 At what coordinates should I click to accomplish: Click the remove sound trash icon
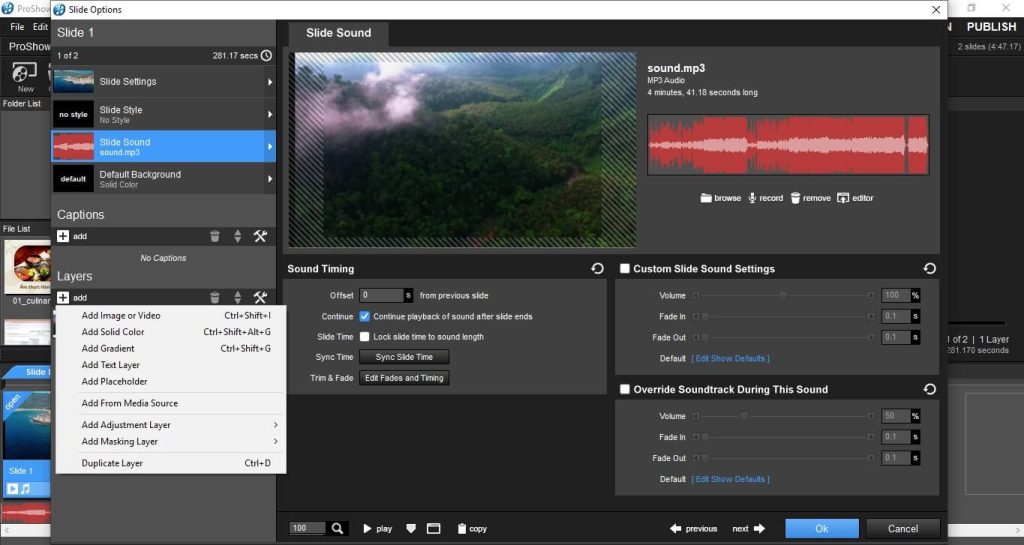point(796,198)
